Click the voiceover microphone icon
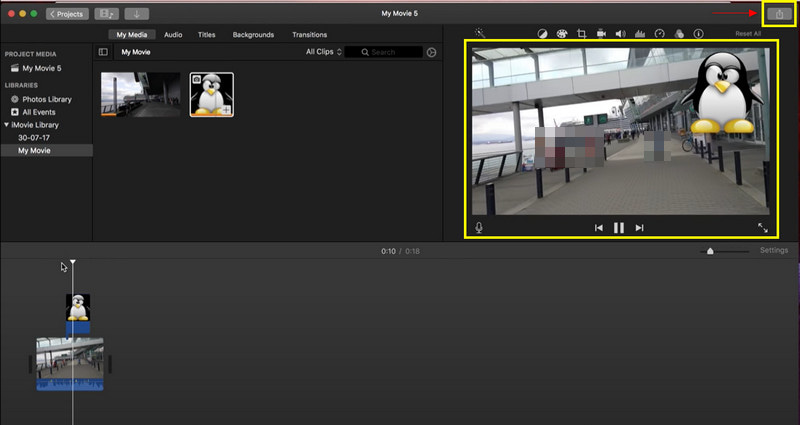This screenshot has width=800, height=425. (x=479, y=228)
